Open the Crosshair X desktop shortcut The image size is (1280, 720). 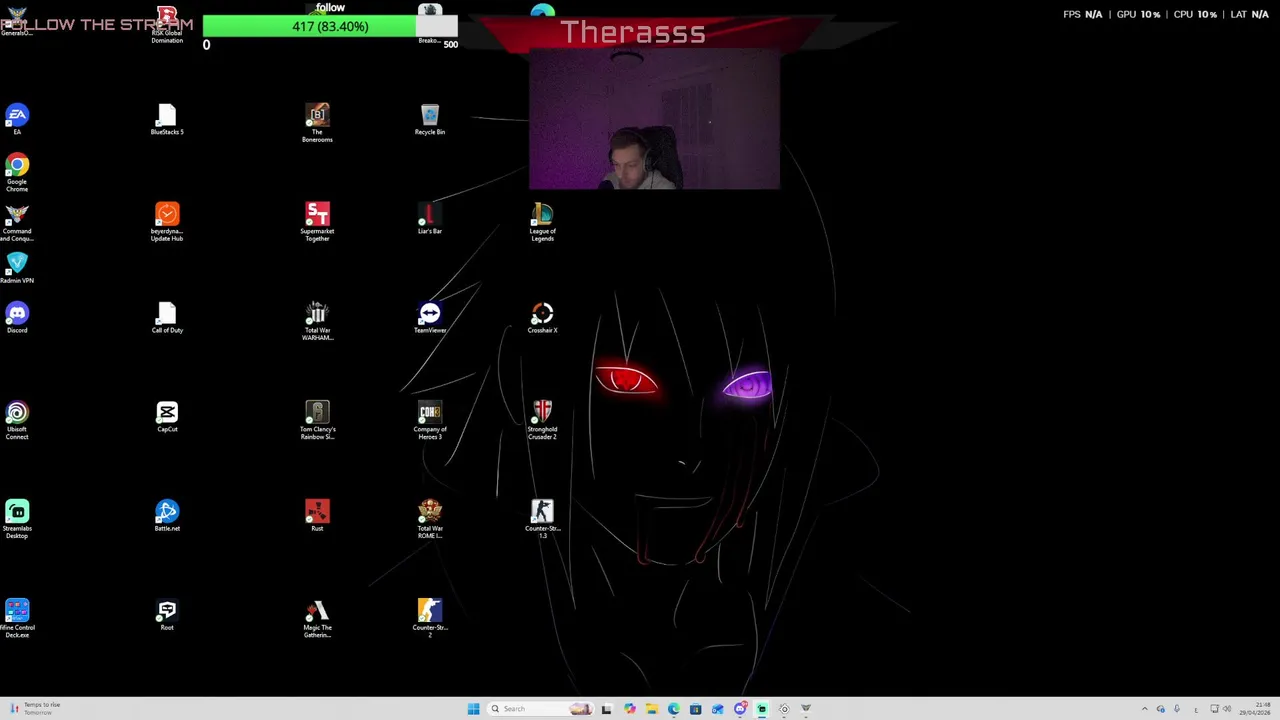pyautogui.click(x=542, y=318)
